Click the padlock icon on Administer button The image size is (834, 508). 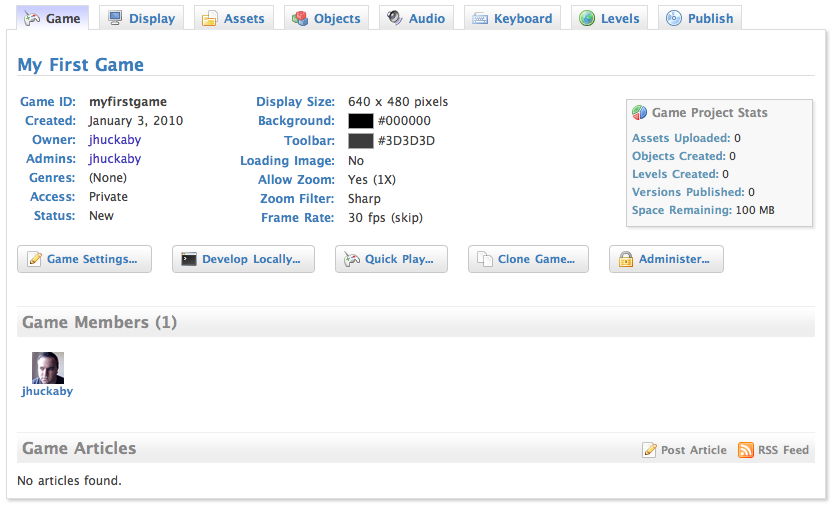pyautogui.click(x=626, y=259)
